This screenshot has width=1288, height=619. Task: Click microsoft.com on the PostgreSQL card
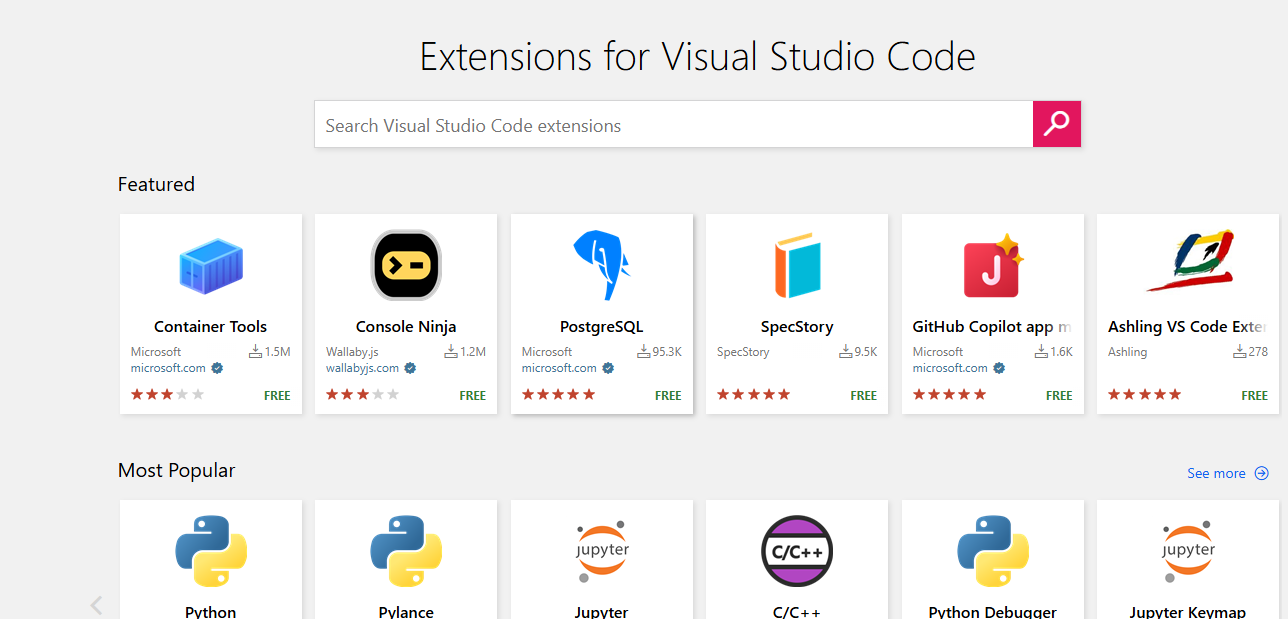tap(559, 368)
